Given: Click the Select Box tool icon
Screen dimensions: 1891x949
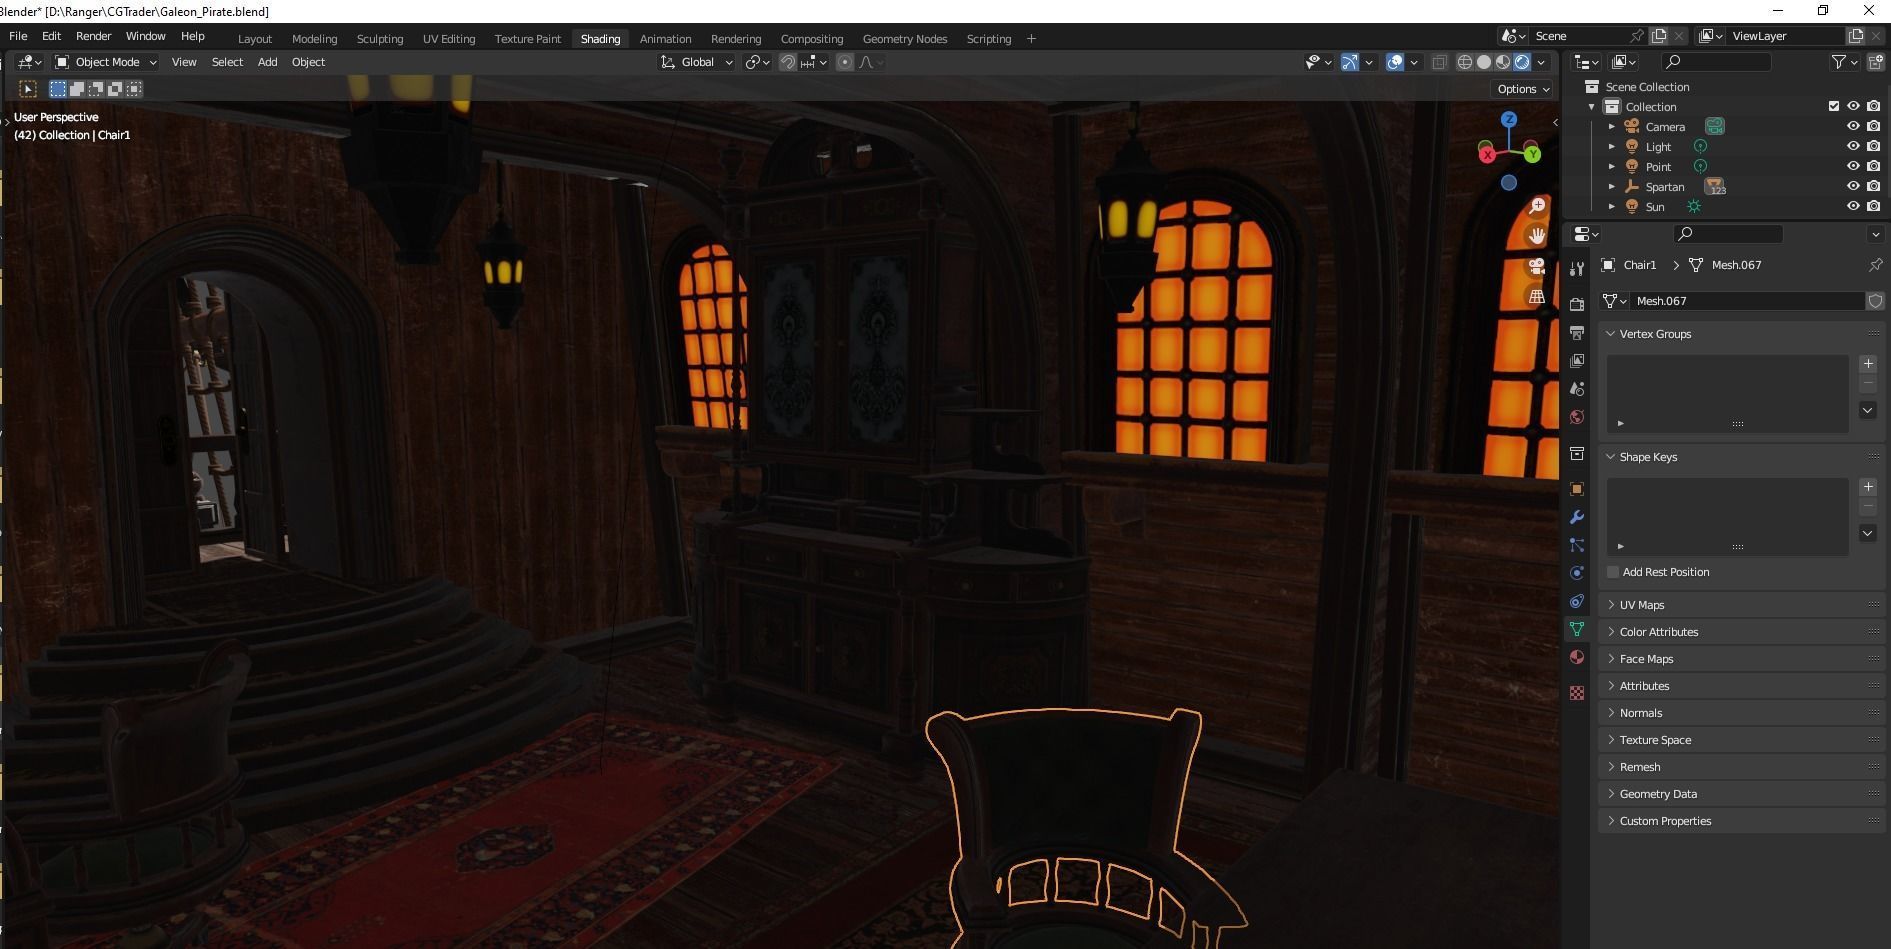Looking at the screenshot, I should point(28,89).
